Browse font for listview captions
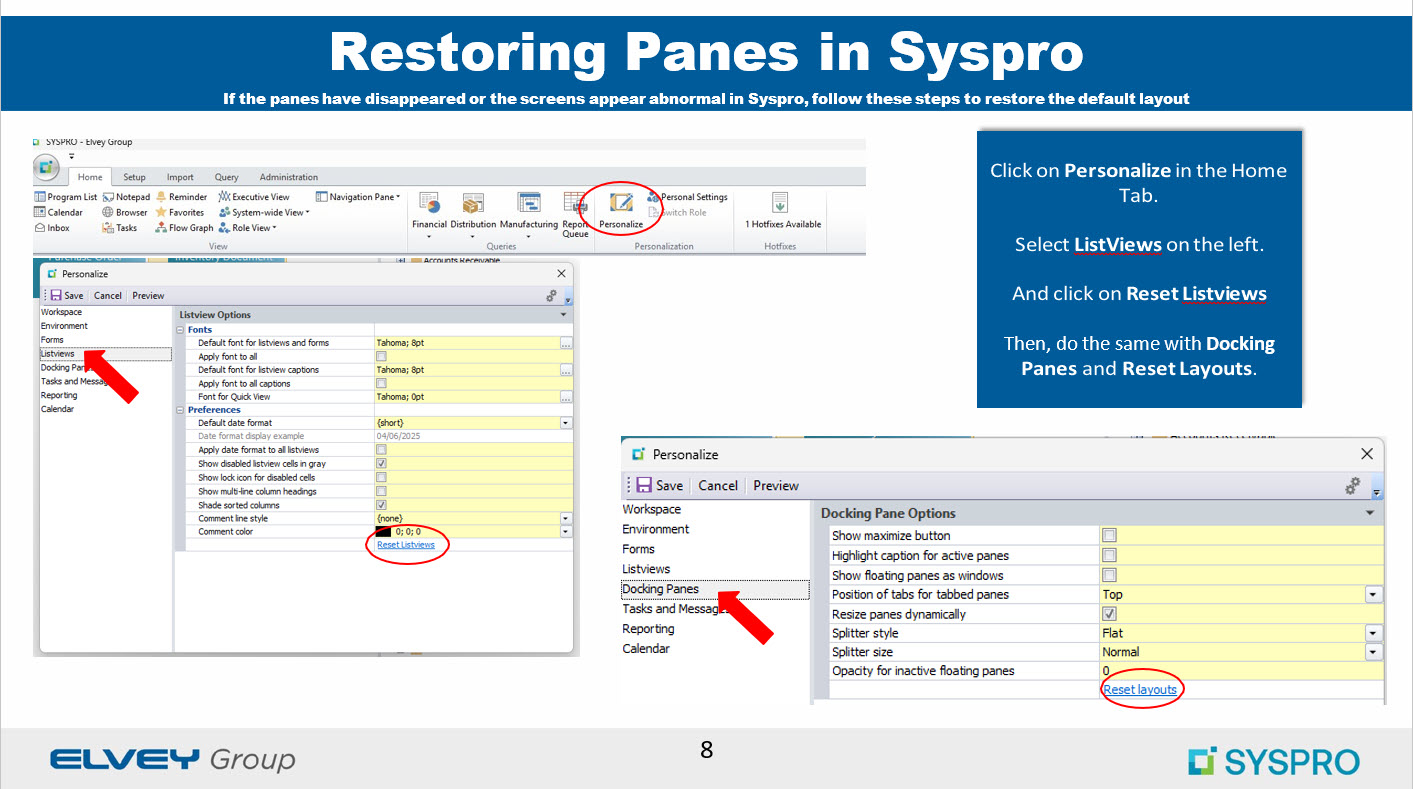1413x789 pixels. 566,370
